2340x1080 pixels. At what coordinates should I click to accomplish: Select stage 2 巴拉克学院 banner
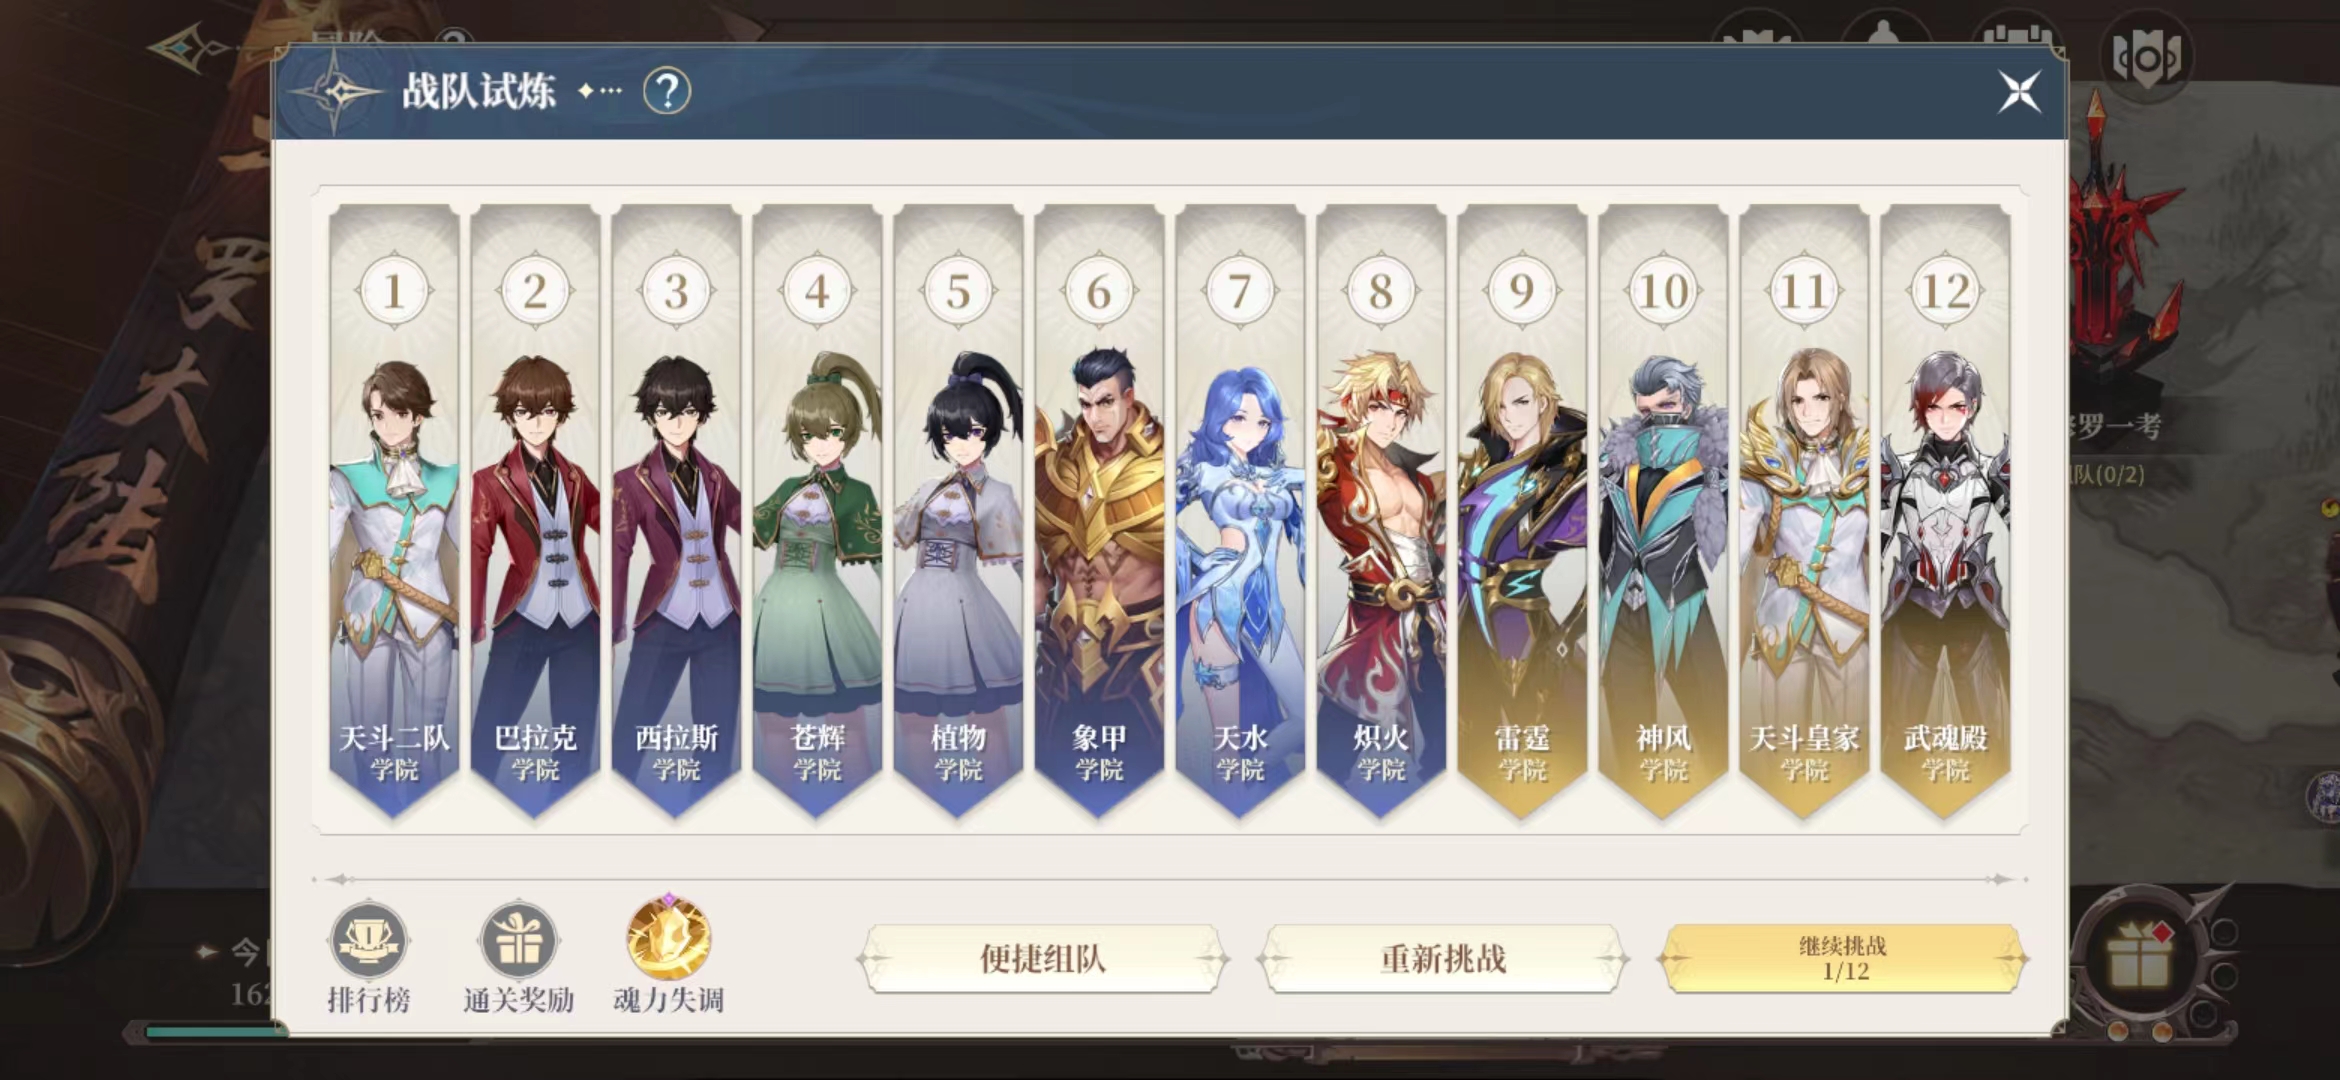535,512
